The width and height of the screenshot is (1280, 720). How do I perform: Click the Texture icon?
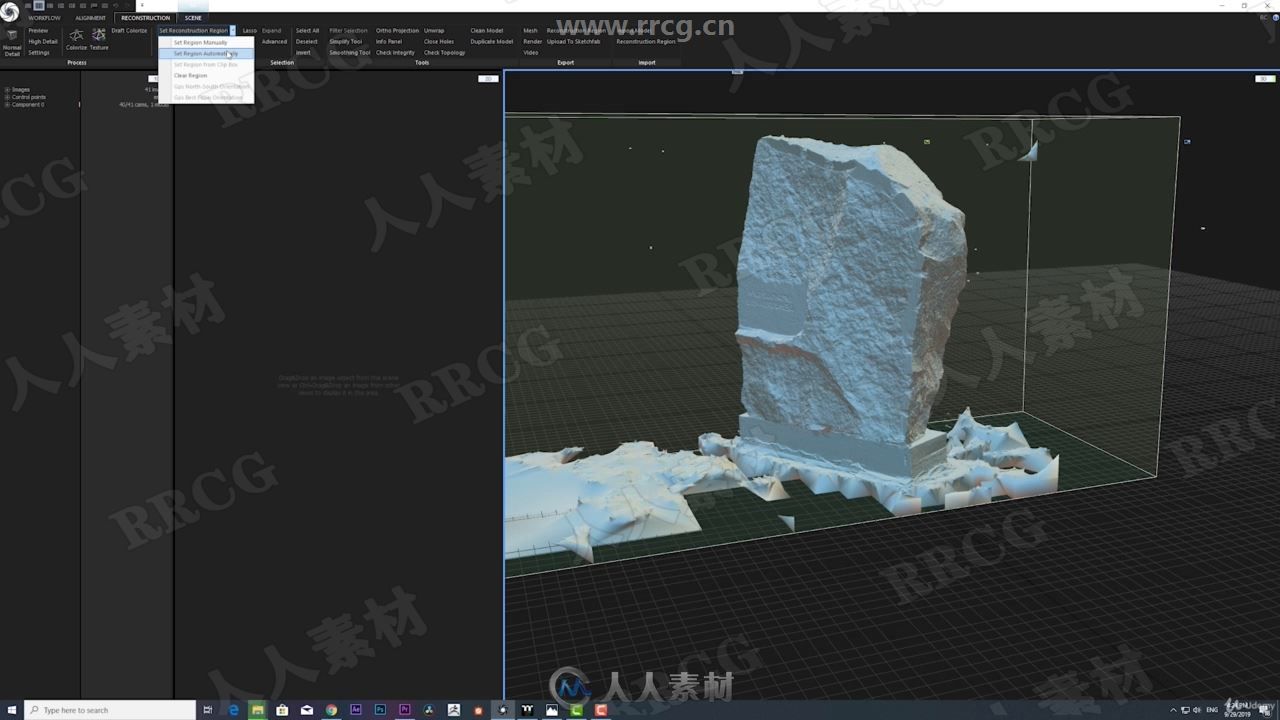coord(99,40)
